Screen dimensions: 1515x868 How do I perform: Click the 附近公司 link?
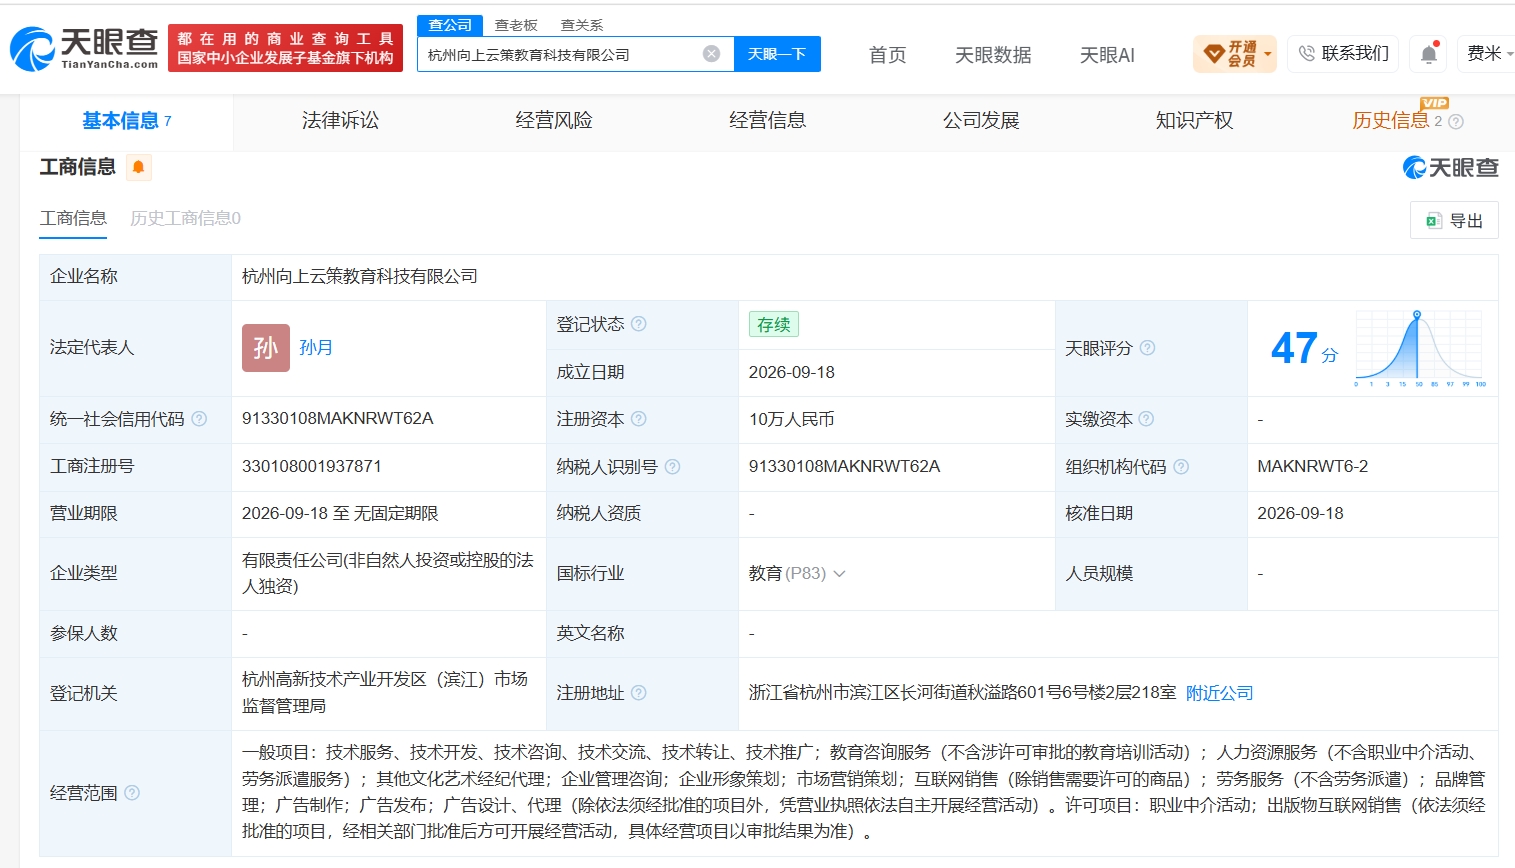pos(1219,693)
